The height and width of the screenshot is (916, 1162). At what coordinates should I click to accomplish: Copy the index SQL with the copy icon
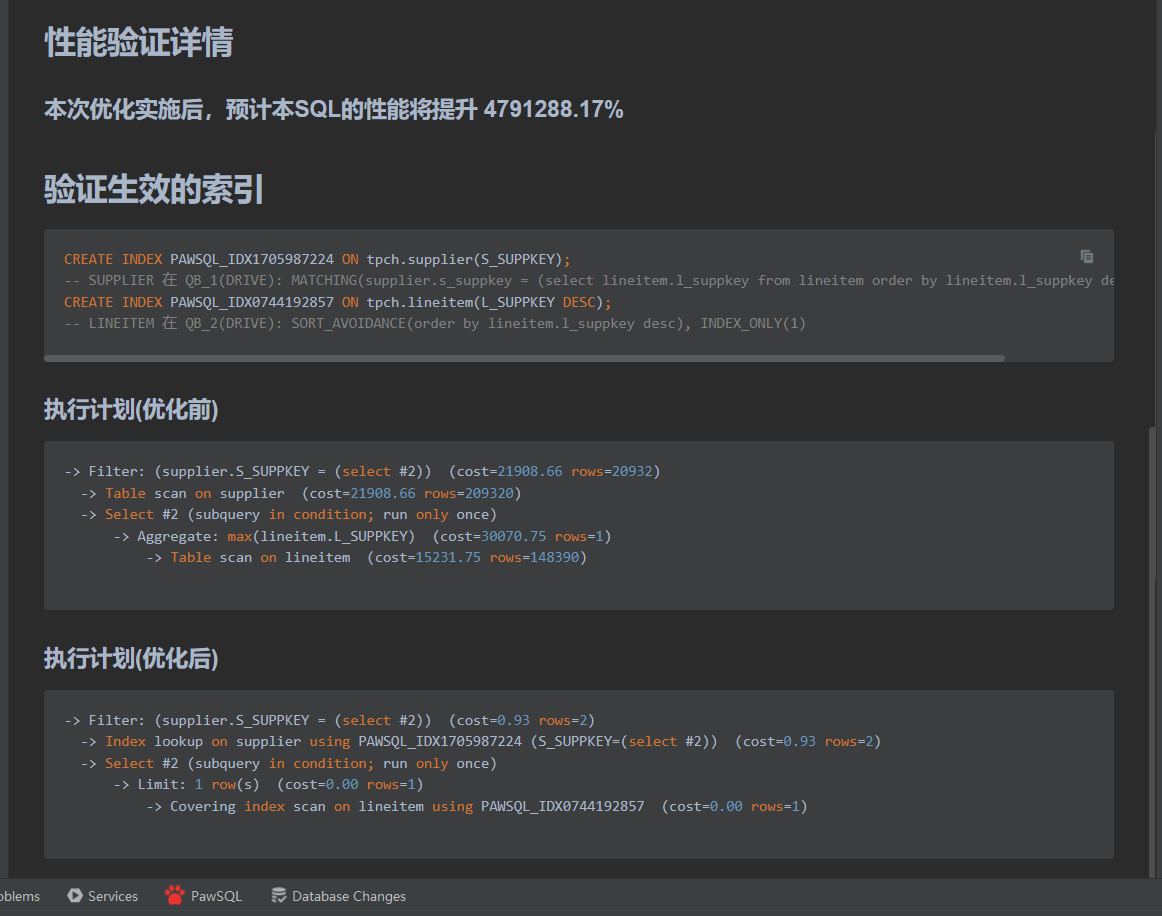pos(1087,256)
